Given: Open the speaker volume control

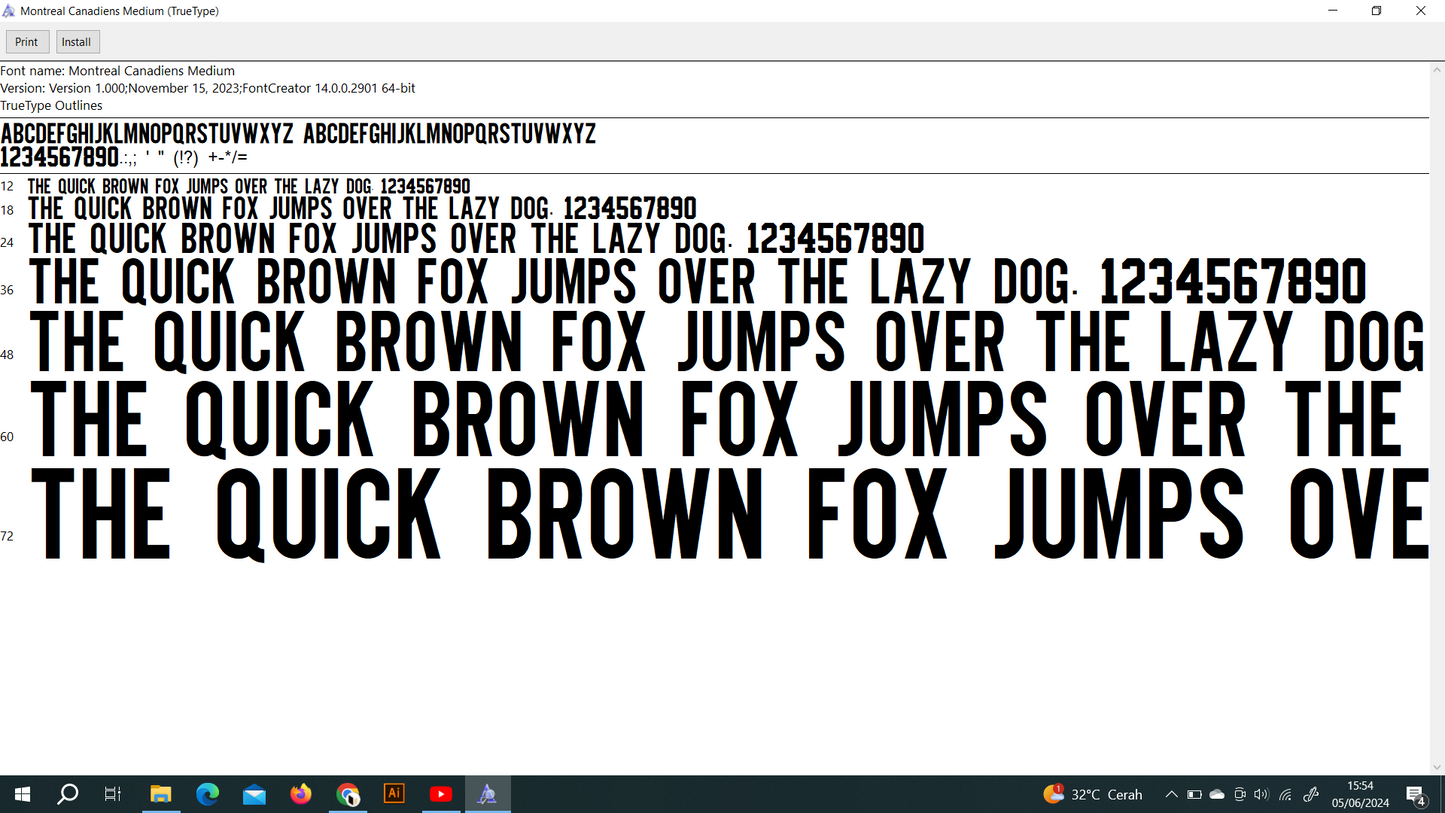Looking at the screenshot, I should point(1261,794).
